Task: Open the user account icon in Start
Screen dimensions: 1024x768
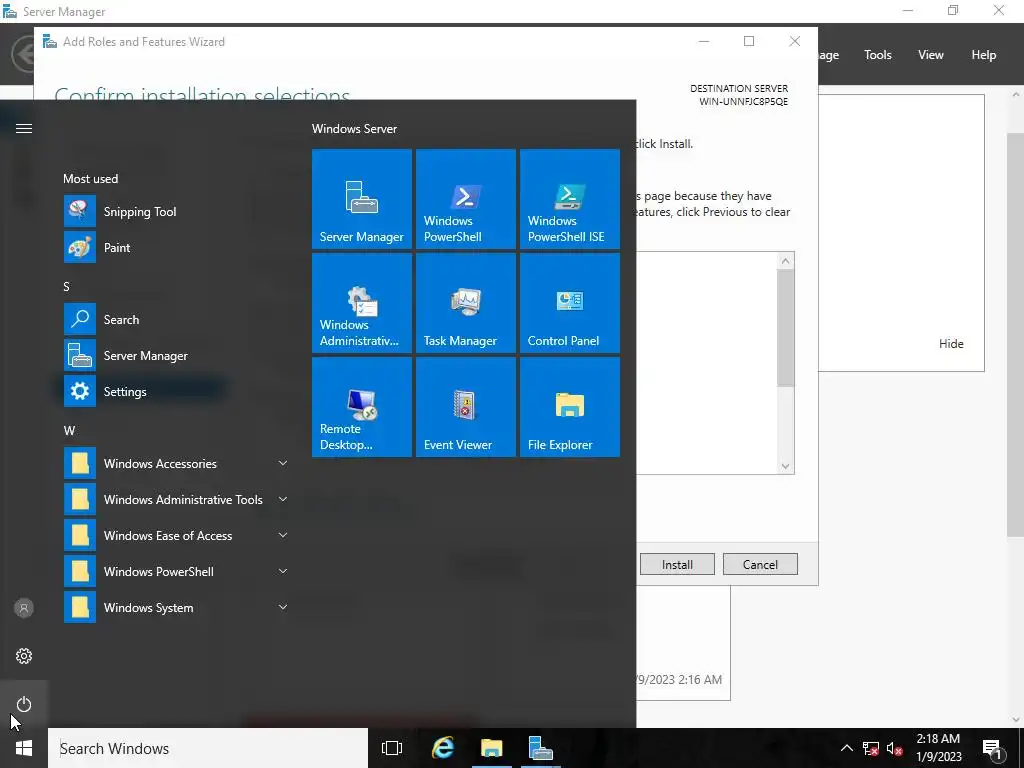Action: tap(24, 608)
